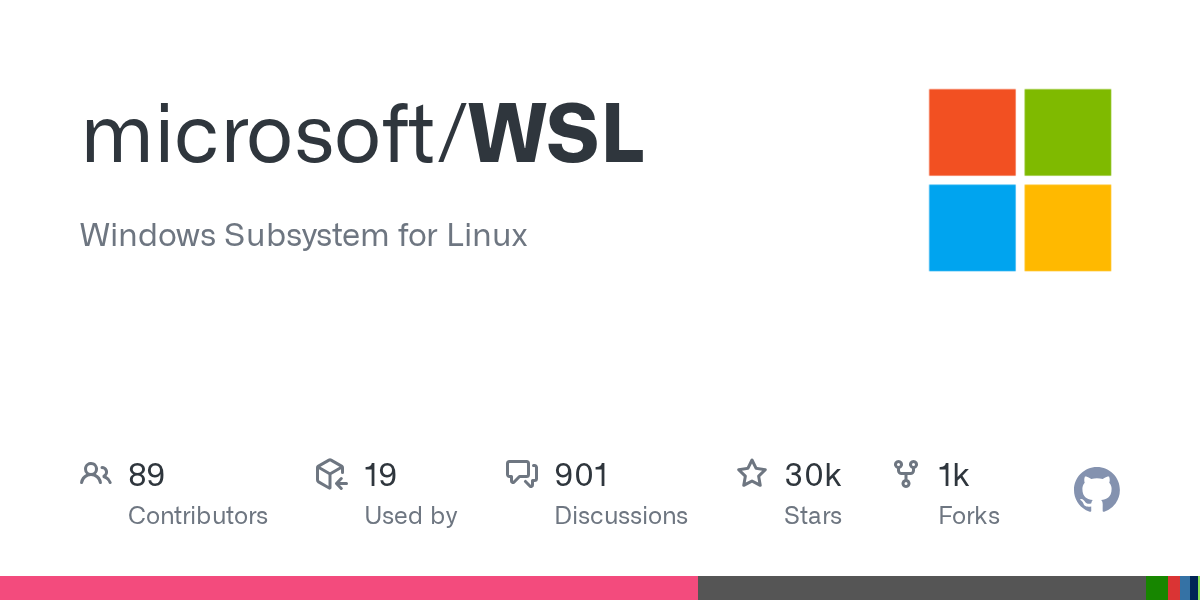Screen dimensions: 1200x600
Task: Click the orange-red square of the Microsoft logo
Action: tap(972, 132)
